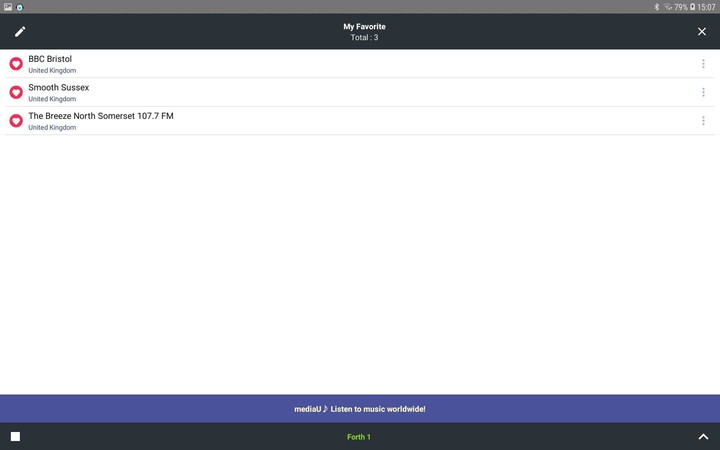Screen dimensions: 720x450
Task: Open more options for Smooth Sussex
Action: [703, 92]
